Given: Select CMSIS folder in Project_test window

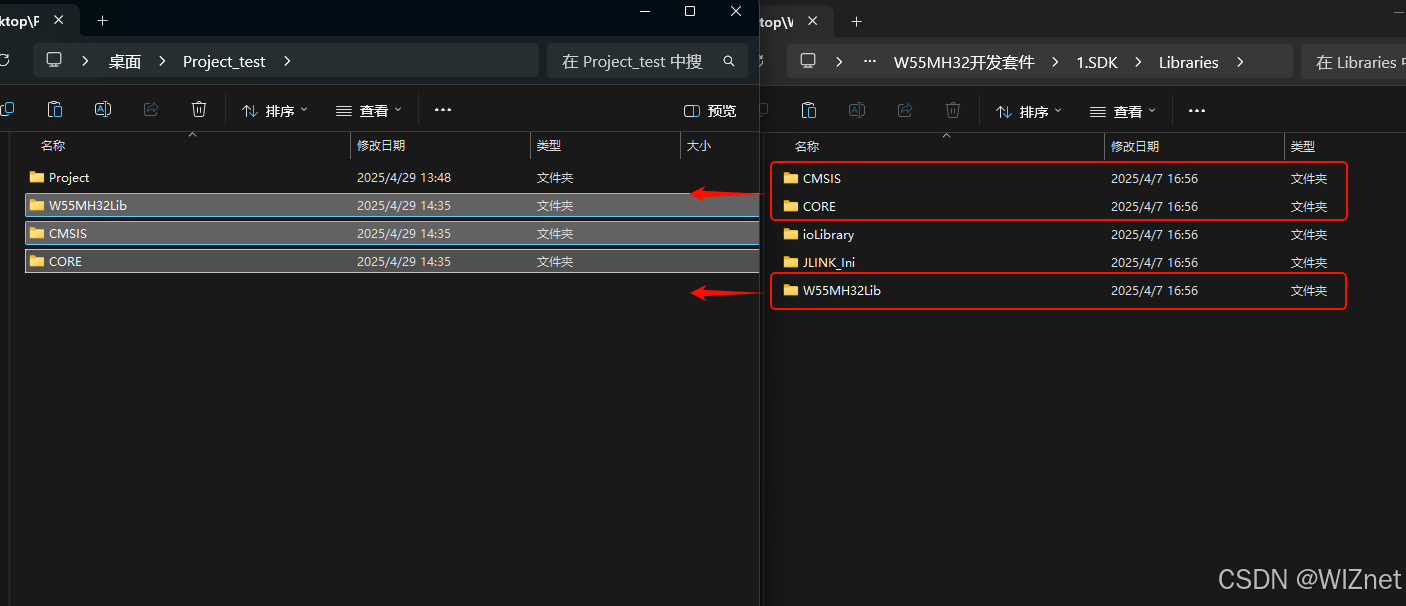Looking at the screenshot, I should point(392,233).
